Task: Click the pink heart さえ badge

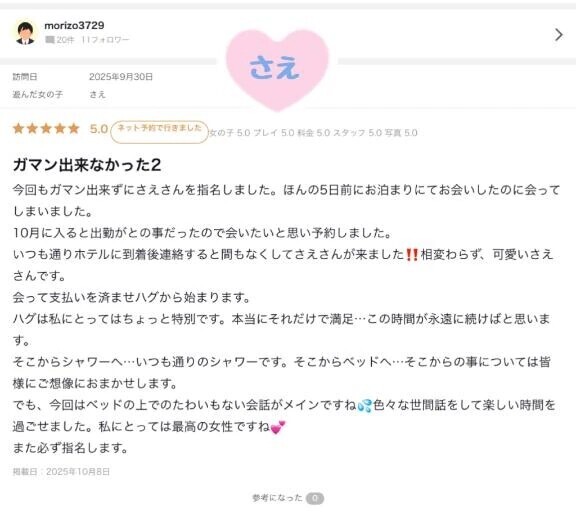Action: [x=277, y=69]
